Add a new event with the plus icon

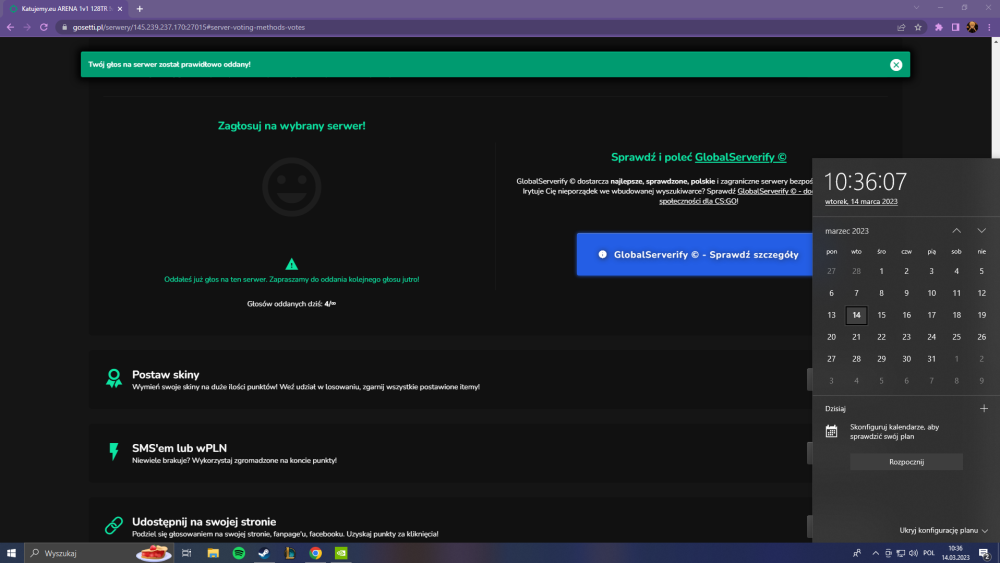click(983, 409)
